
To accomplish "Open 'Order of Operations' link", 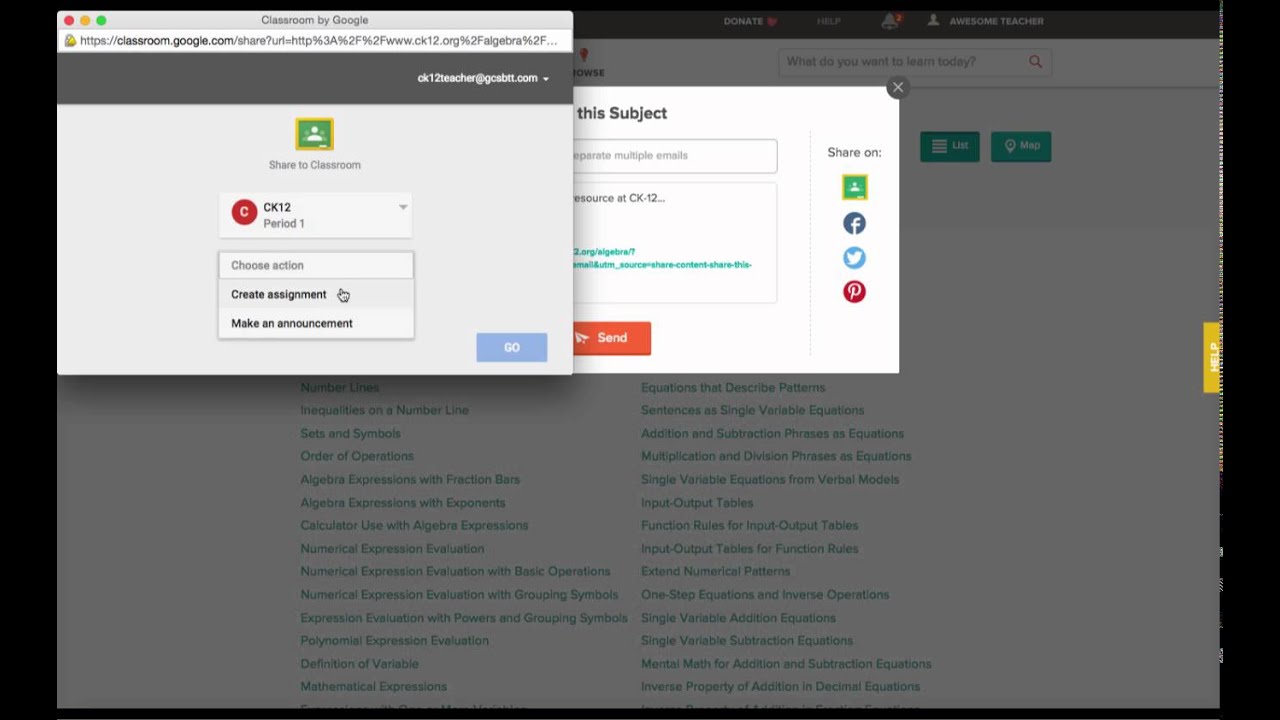I will [357, 456].
